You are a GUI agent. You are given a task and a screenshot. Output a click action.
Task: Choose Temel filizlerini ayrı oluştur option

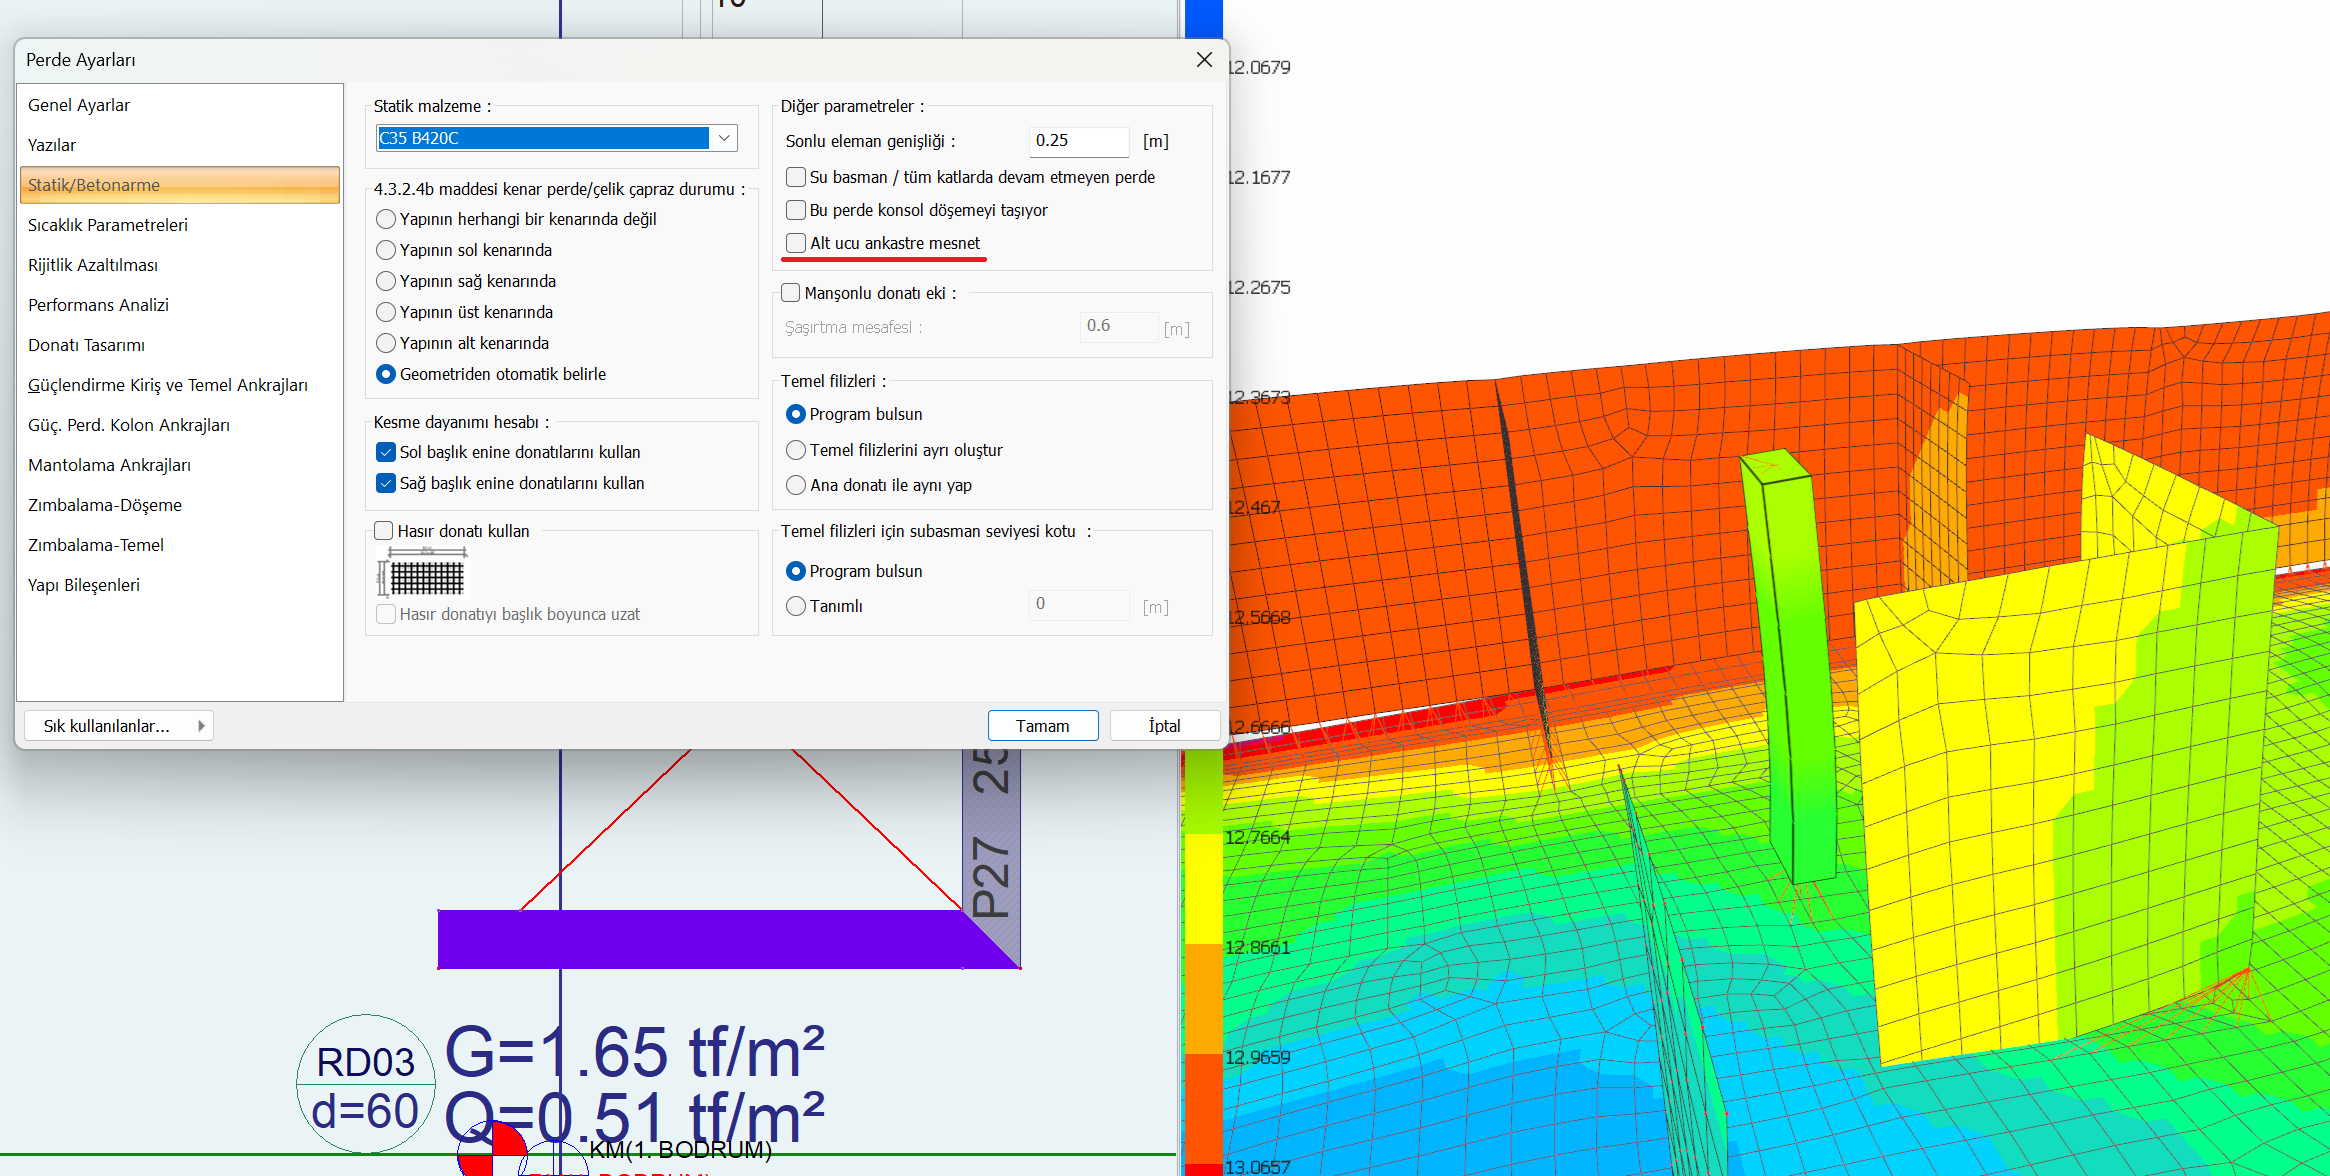796,450
